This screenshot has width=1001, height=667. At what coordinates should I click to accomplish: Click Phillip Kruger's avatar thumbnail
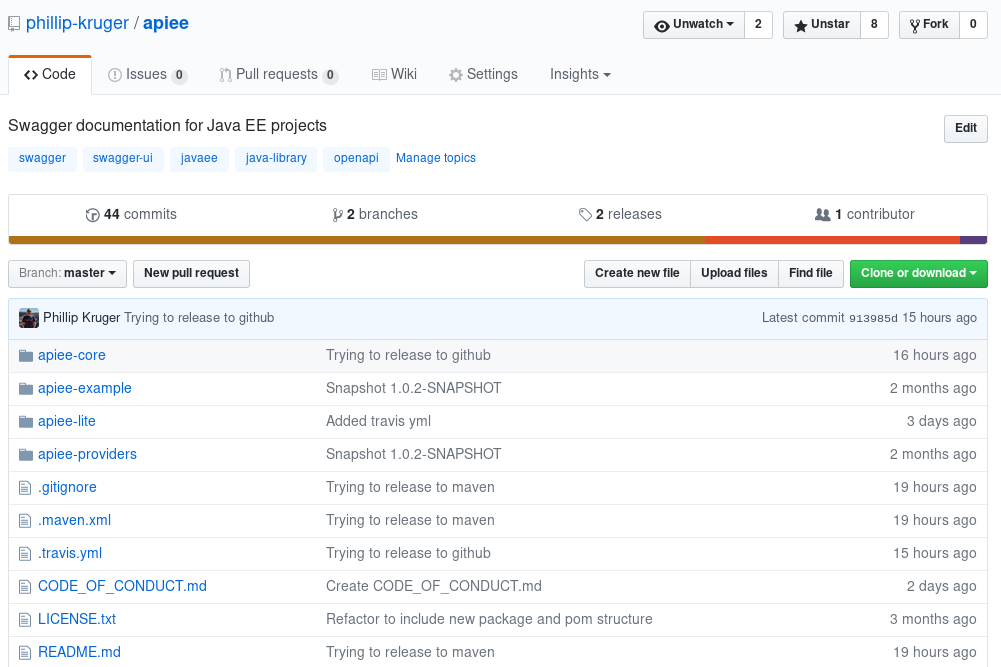(29, 318)
